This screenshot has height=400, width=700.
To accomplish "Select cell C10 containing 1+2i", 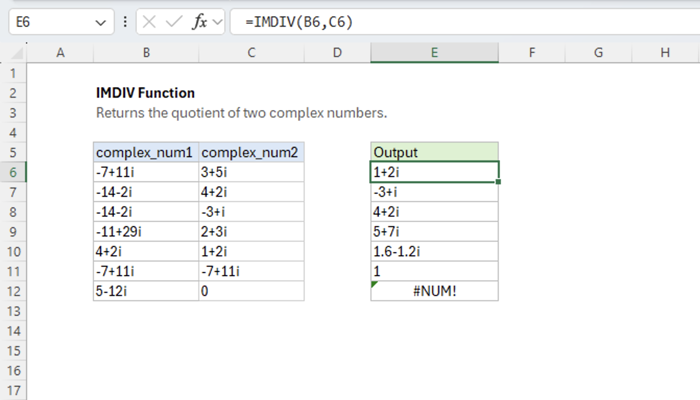I will (x=251, y=252).
